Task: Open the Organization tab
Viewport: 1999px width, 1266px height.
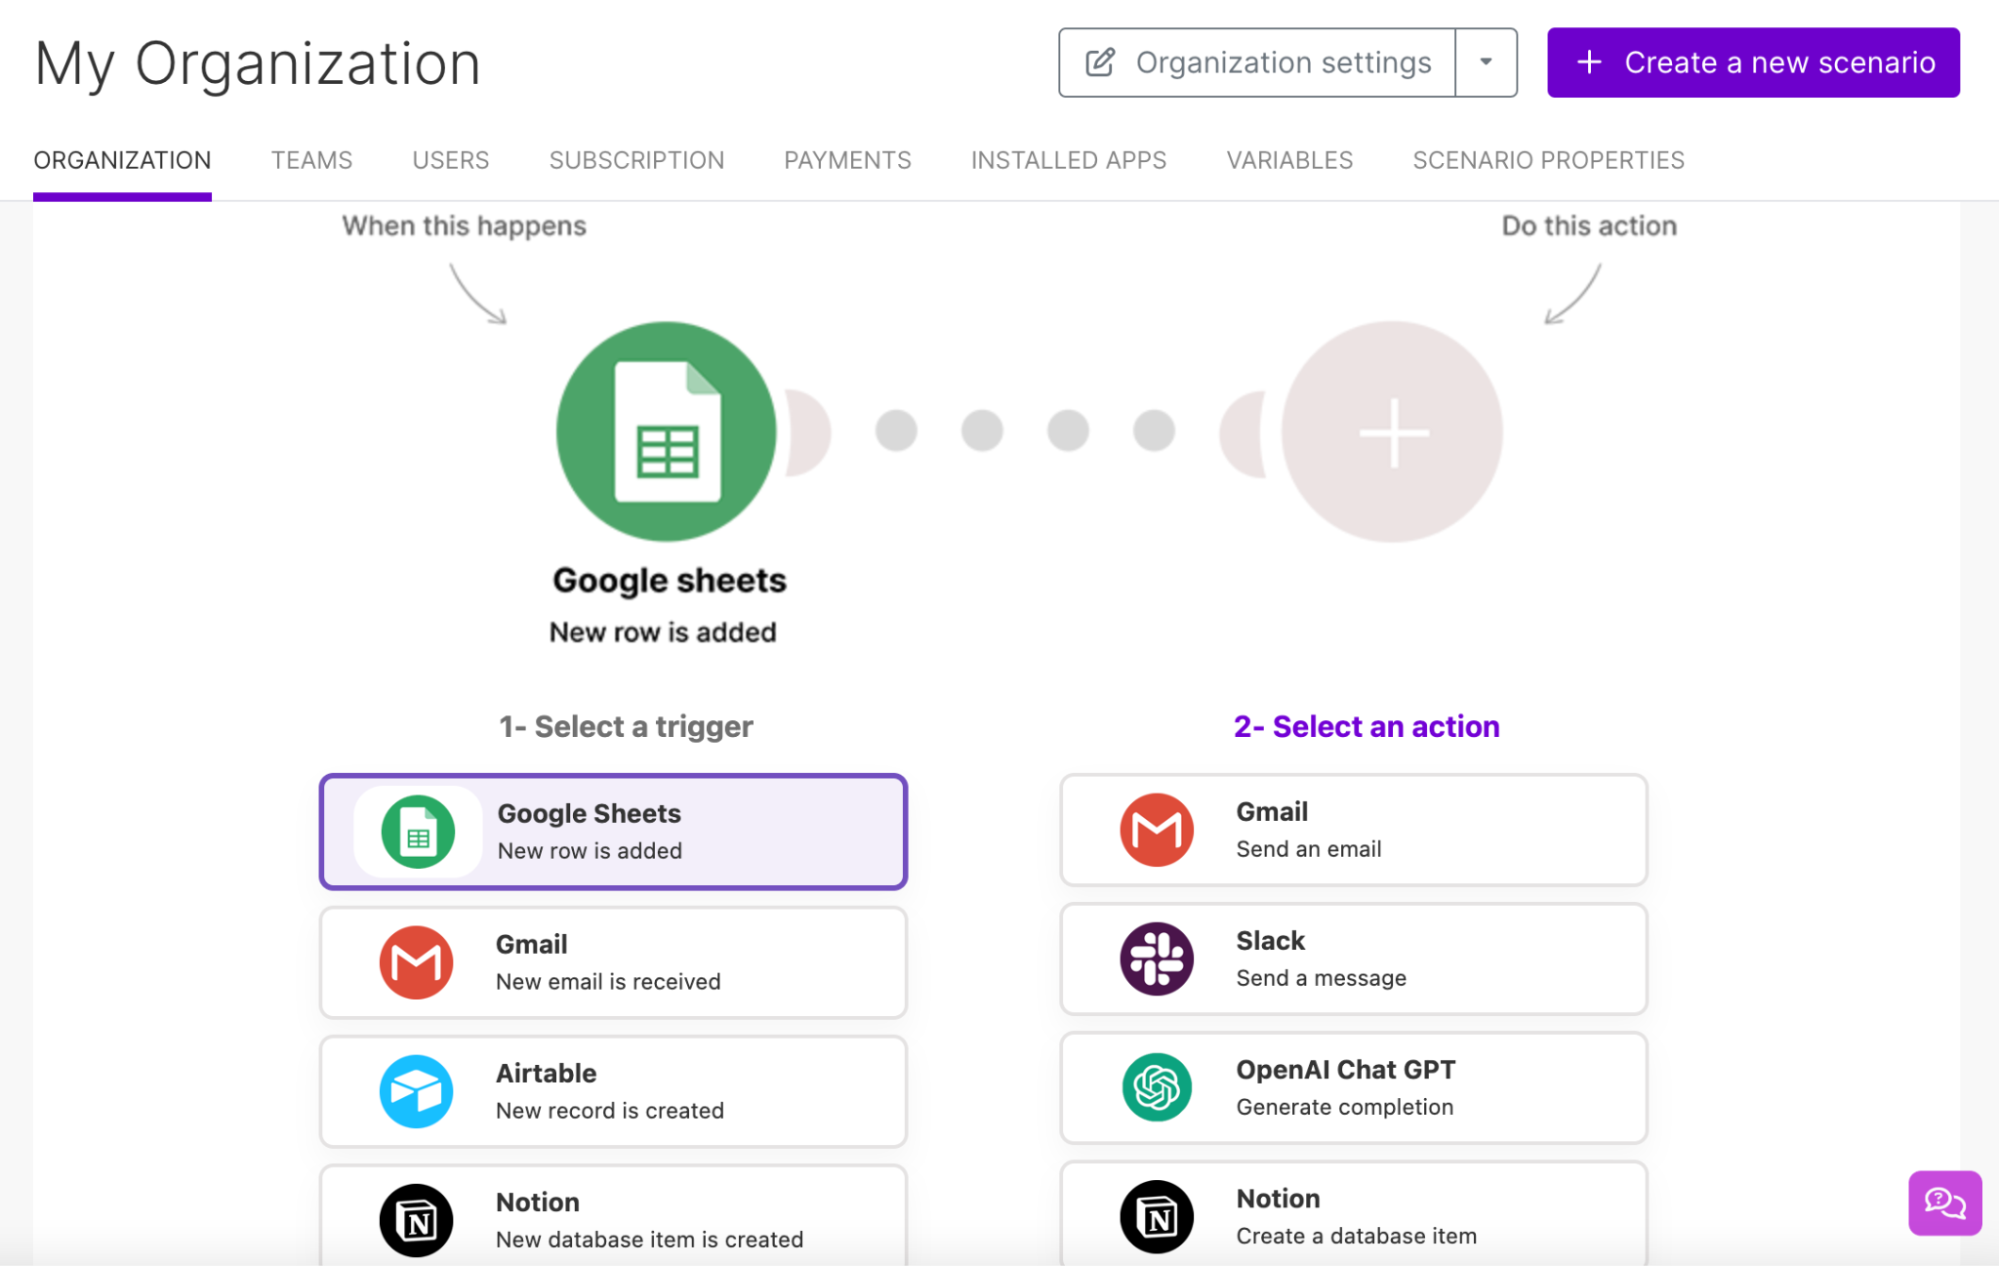Action: coord(122,160)
